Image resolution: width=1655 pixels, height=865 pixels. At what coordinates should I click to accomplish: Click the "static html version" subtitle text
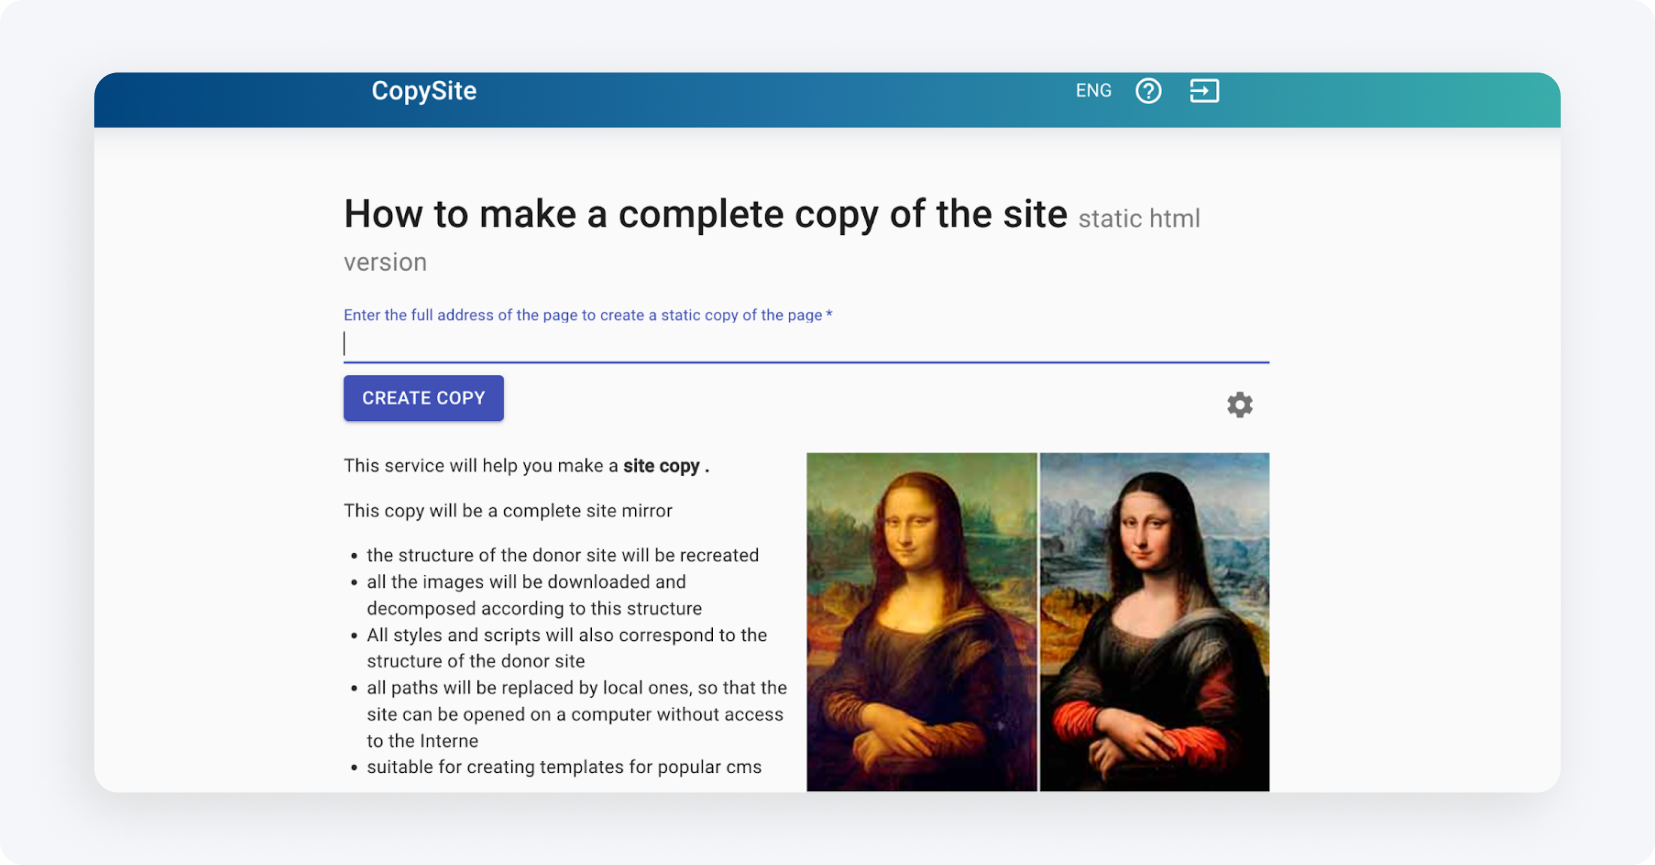(1138, 219)
